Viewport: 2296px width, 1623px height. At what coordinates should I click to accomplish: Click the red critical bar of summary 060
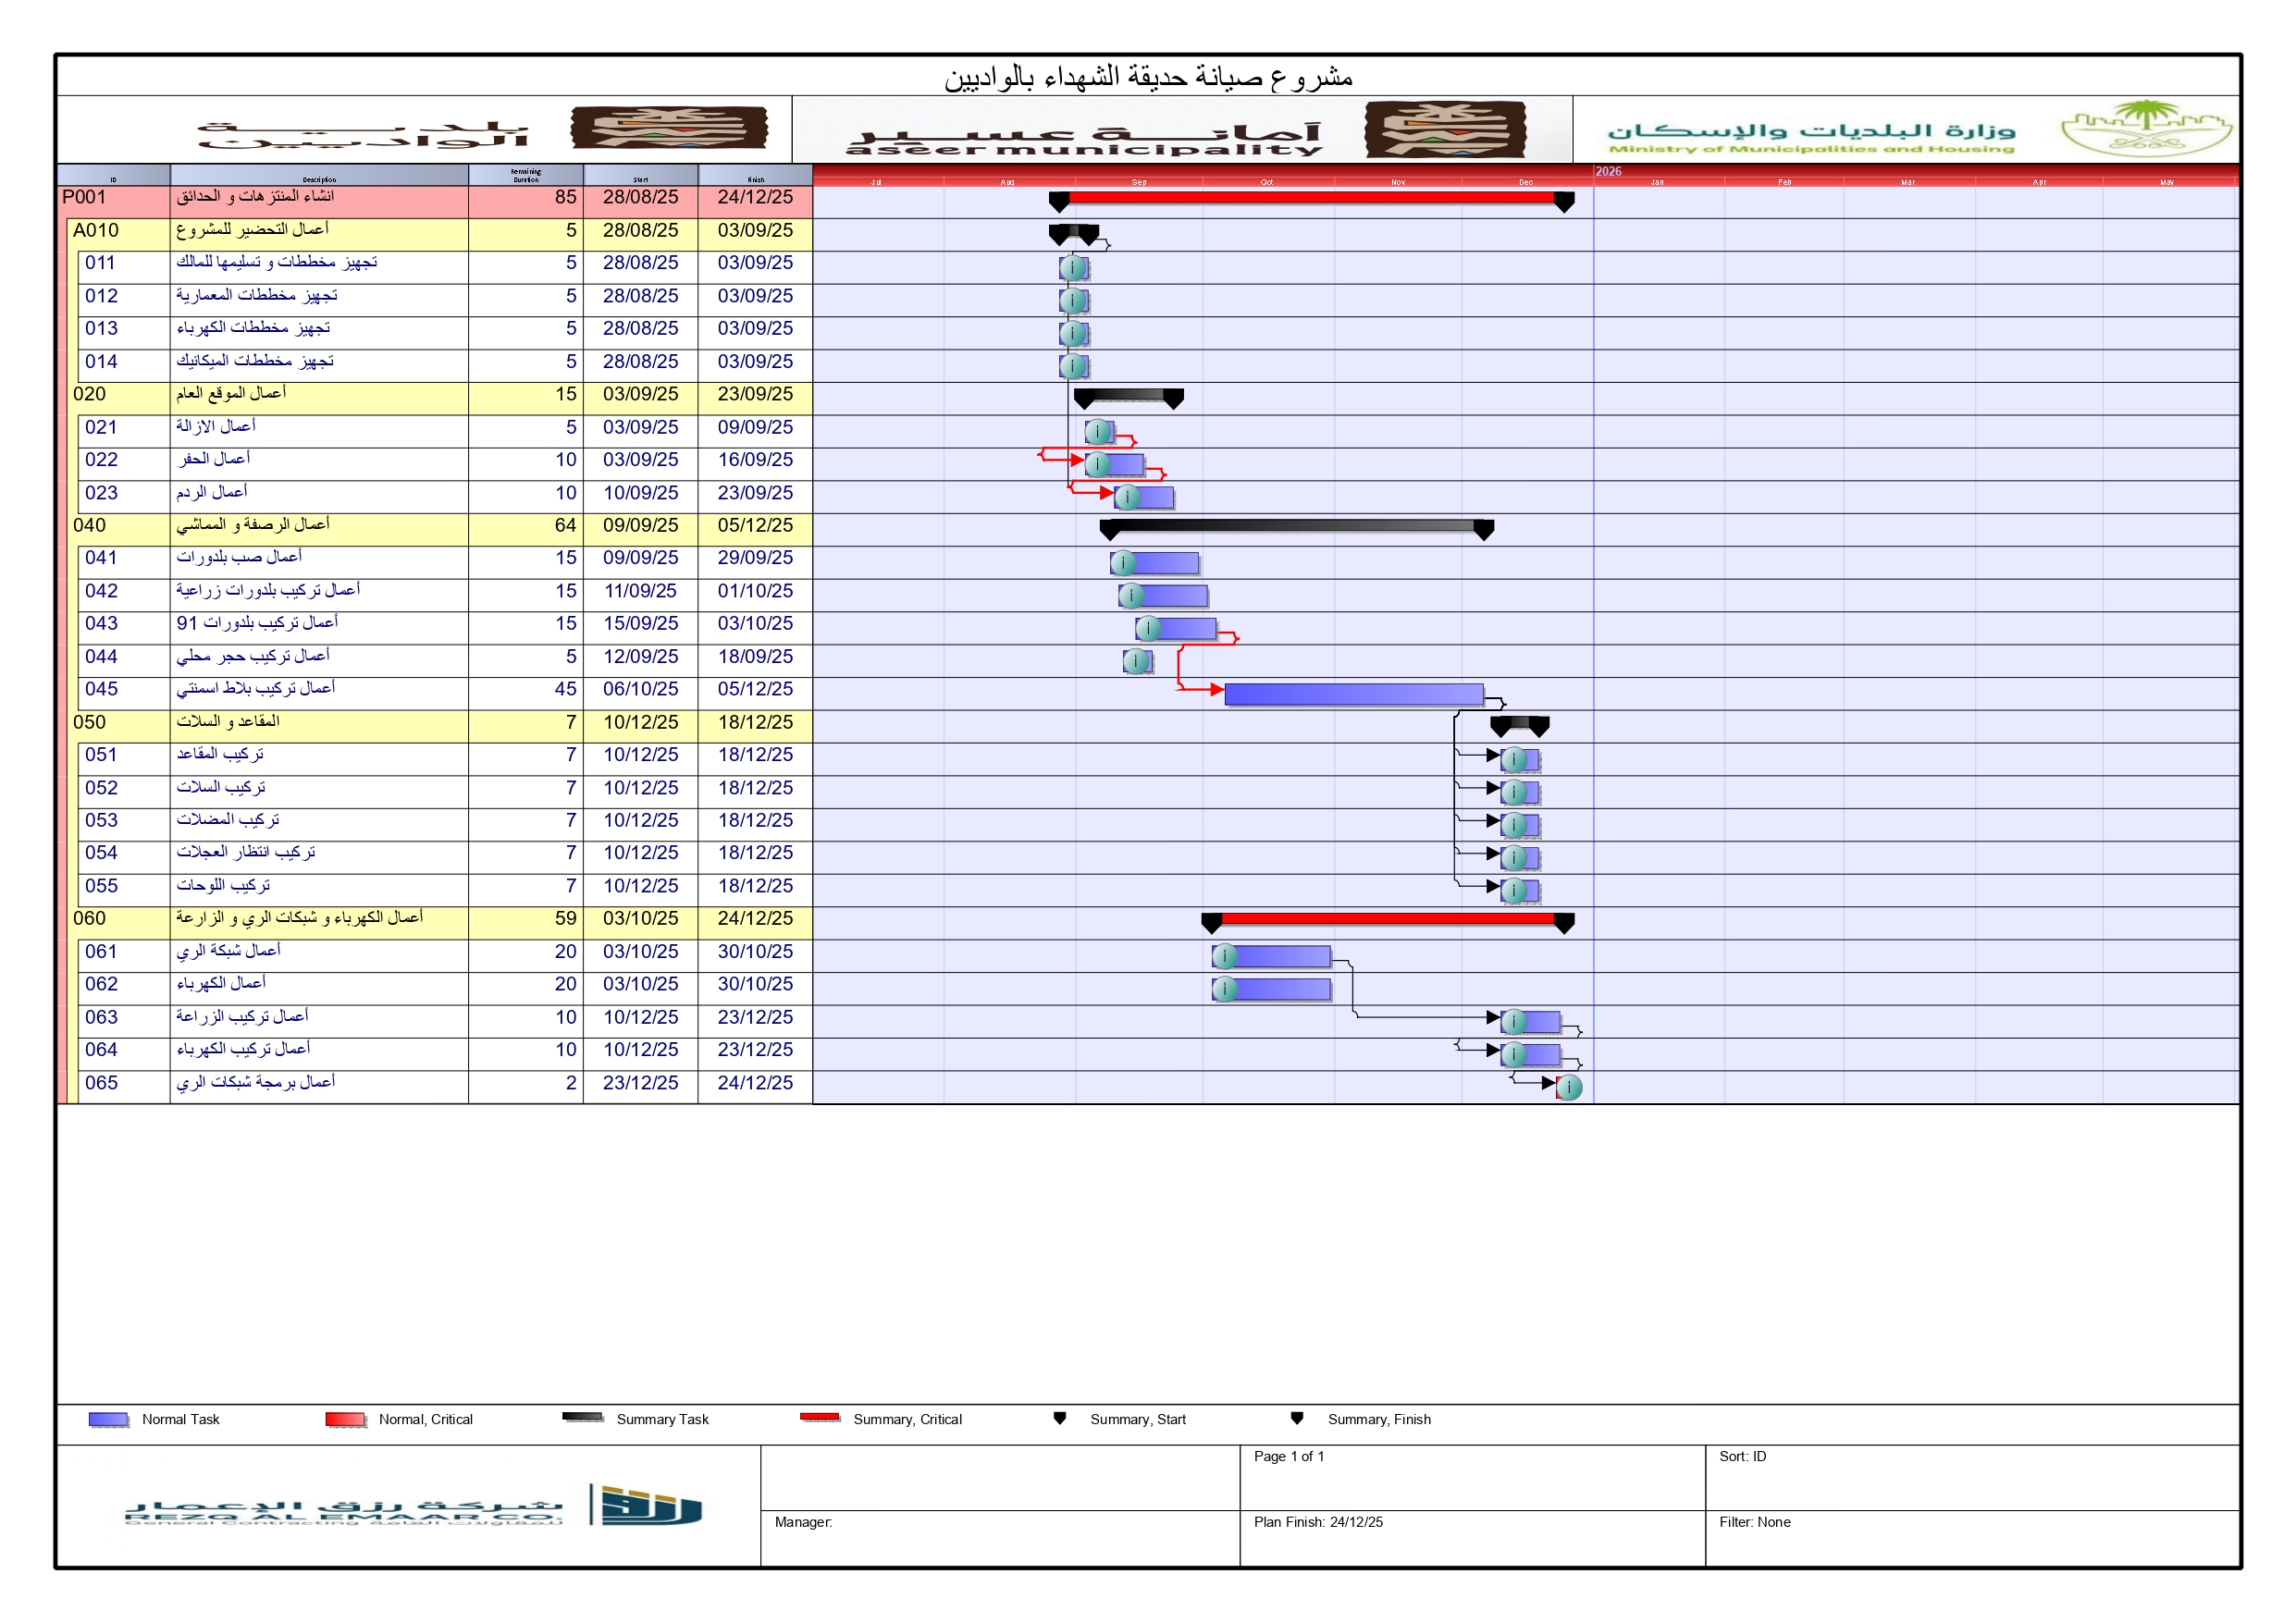coord(1386,918)
